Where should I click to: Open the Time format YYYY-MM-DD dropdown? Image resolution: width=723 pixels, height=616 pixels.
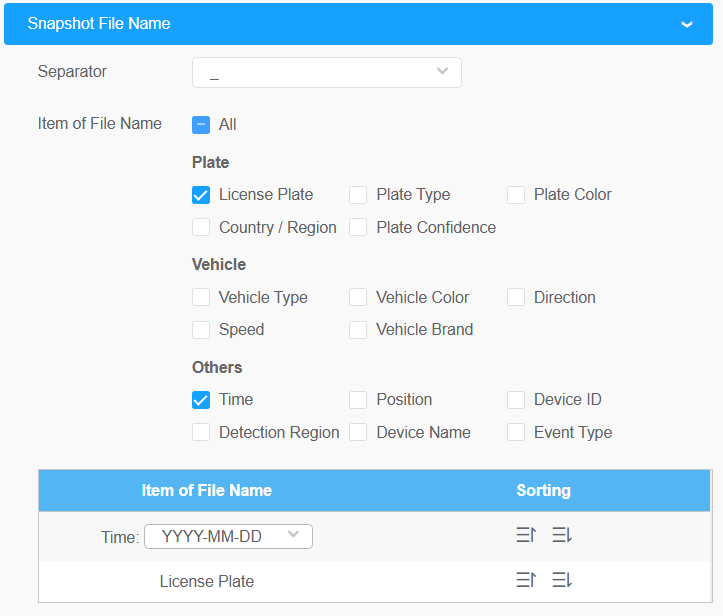point(228,536)
